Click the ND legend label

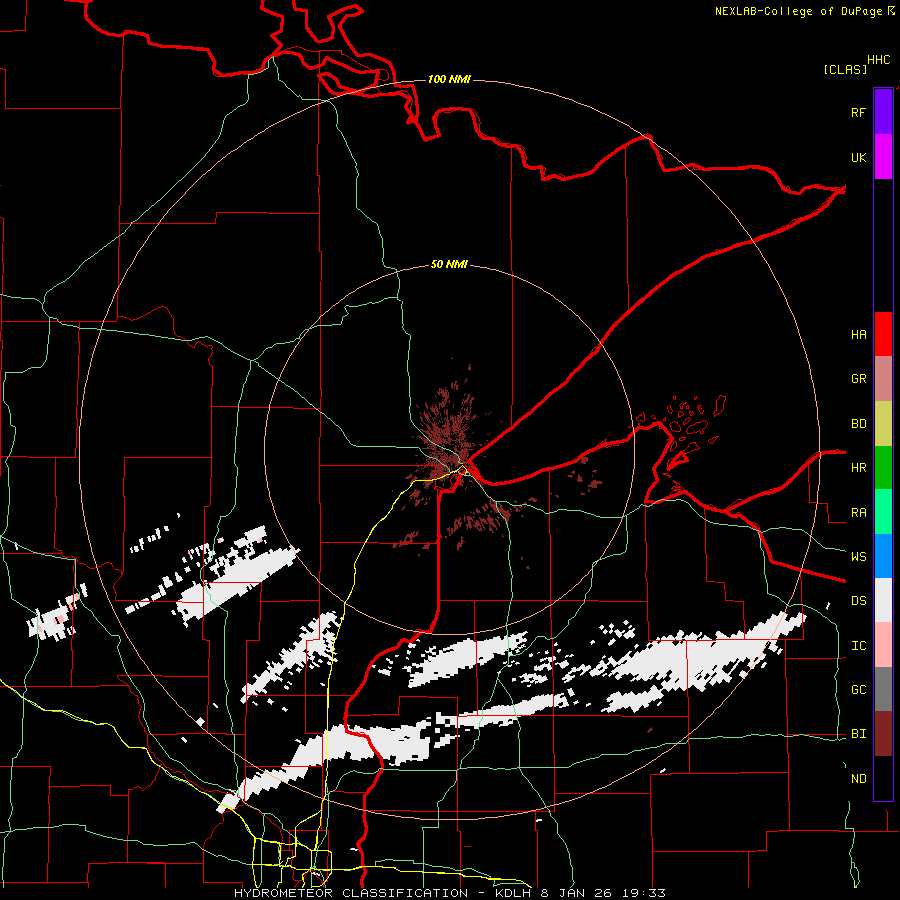(858, 778)
